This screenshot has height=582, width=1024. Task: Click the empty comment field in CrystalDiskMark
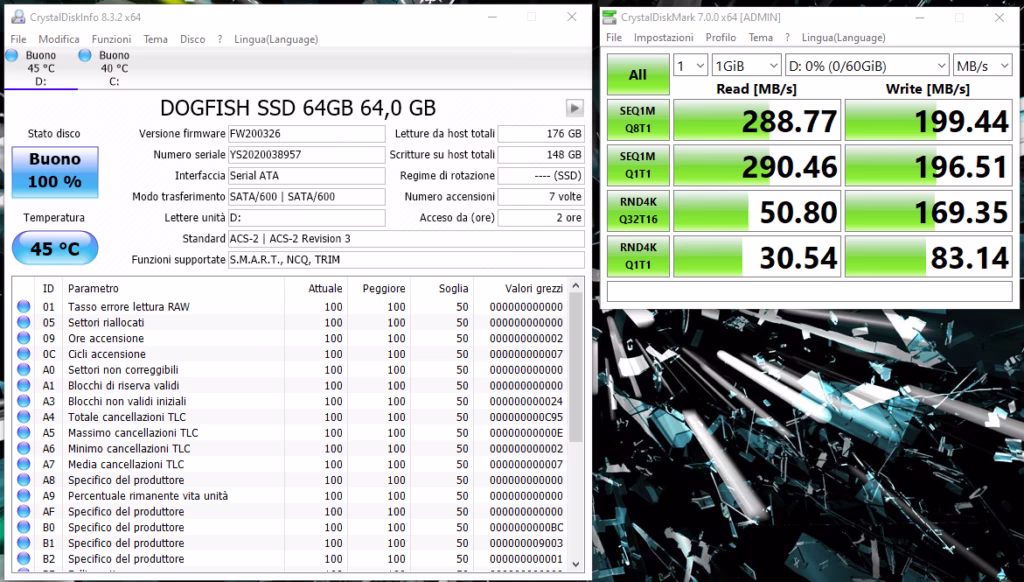tap(810, 291)
